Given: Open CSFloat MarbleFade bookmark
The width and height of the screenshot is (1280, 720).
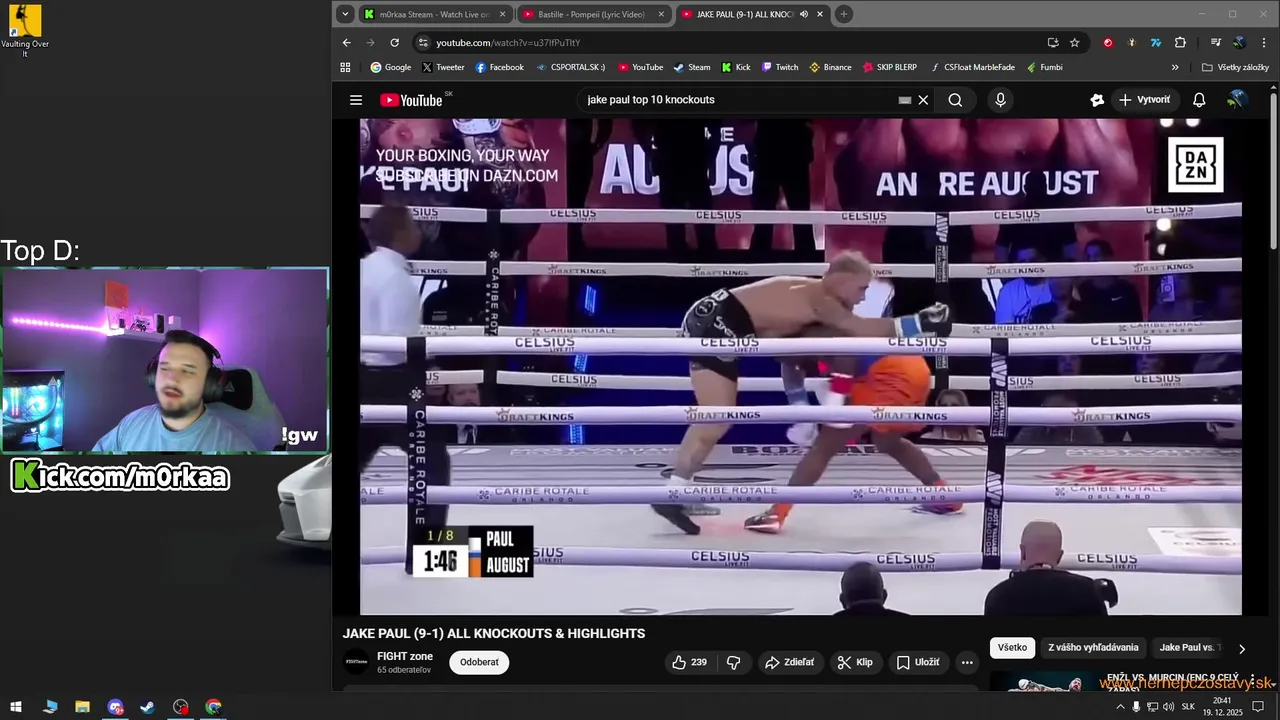Looking at the screenshot, I should pos(972,67).
